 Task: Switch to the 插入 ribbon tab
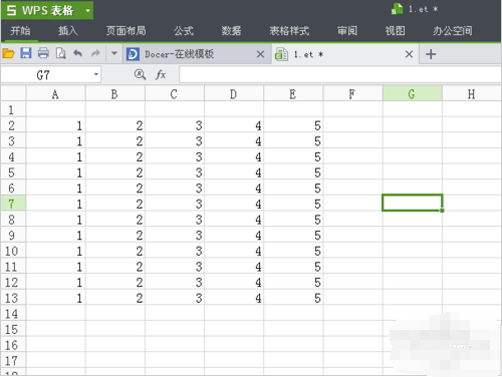[68, 31]
